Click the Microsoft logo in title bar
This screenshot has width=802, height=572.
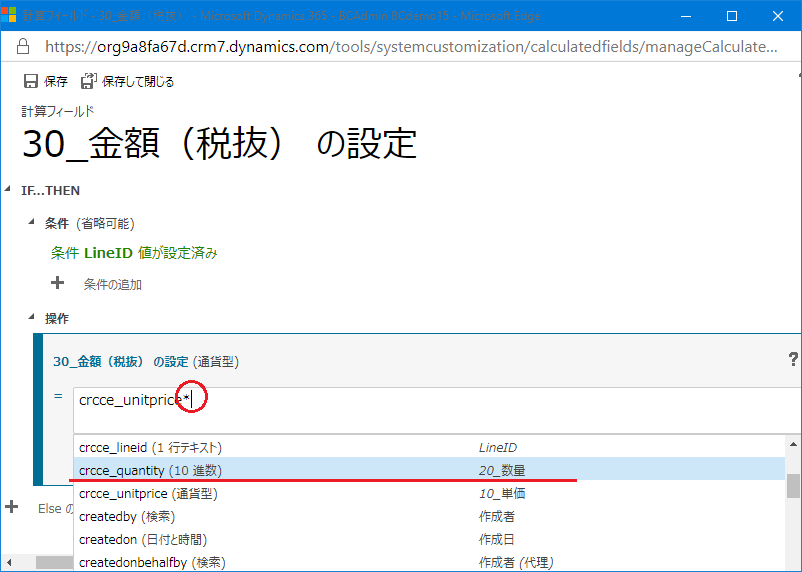coord(9,15)
